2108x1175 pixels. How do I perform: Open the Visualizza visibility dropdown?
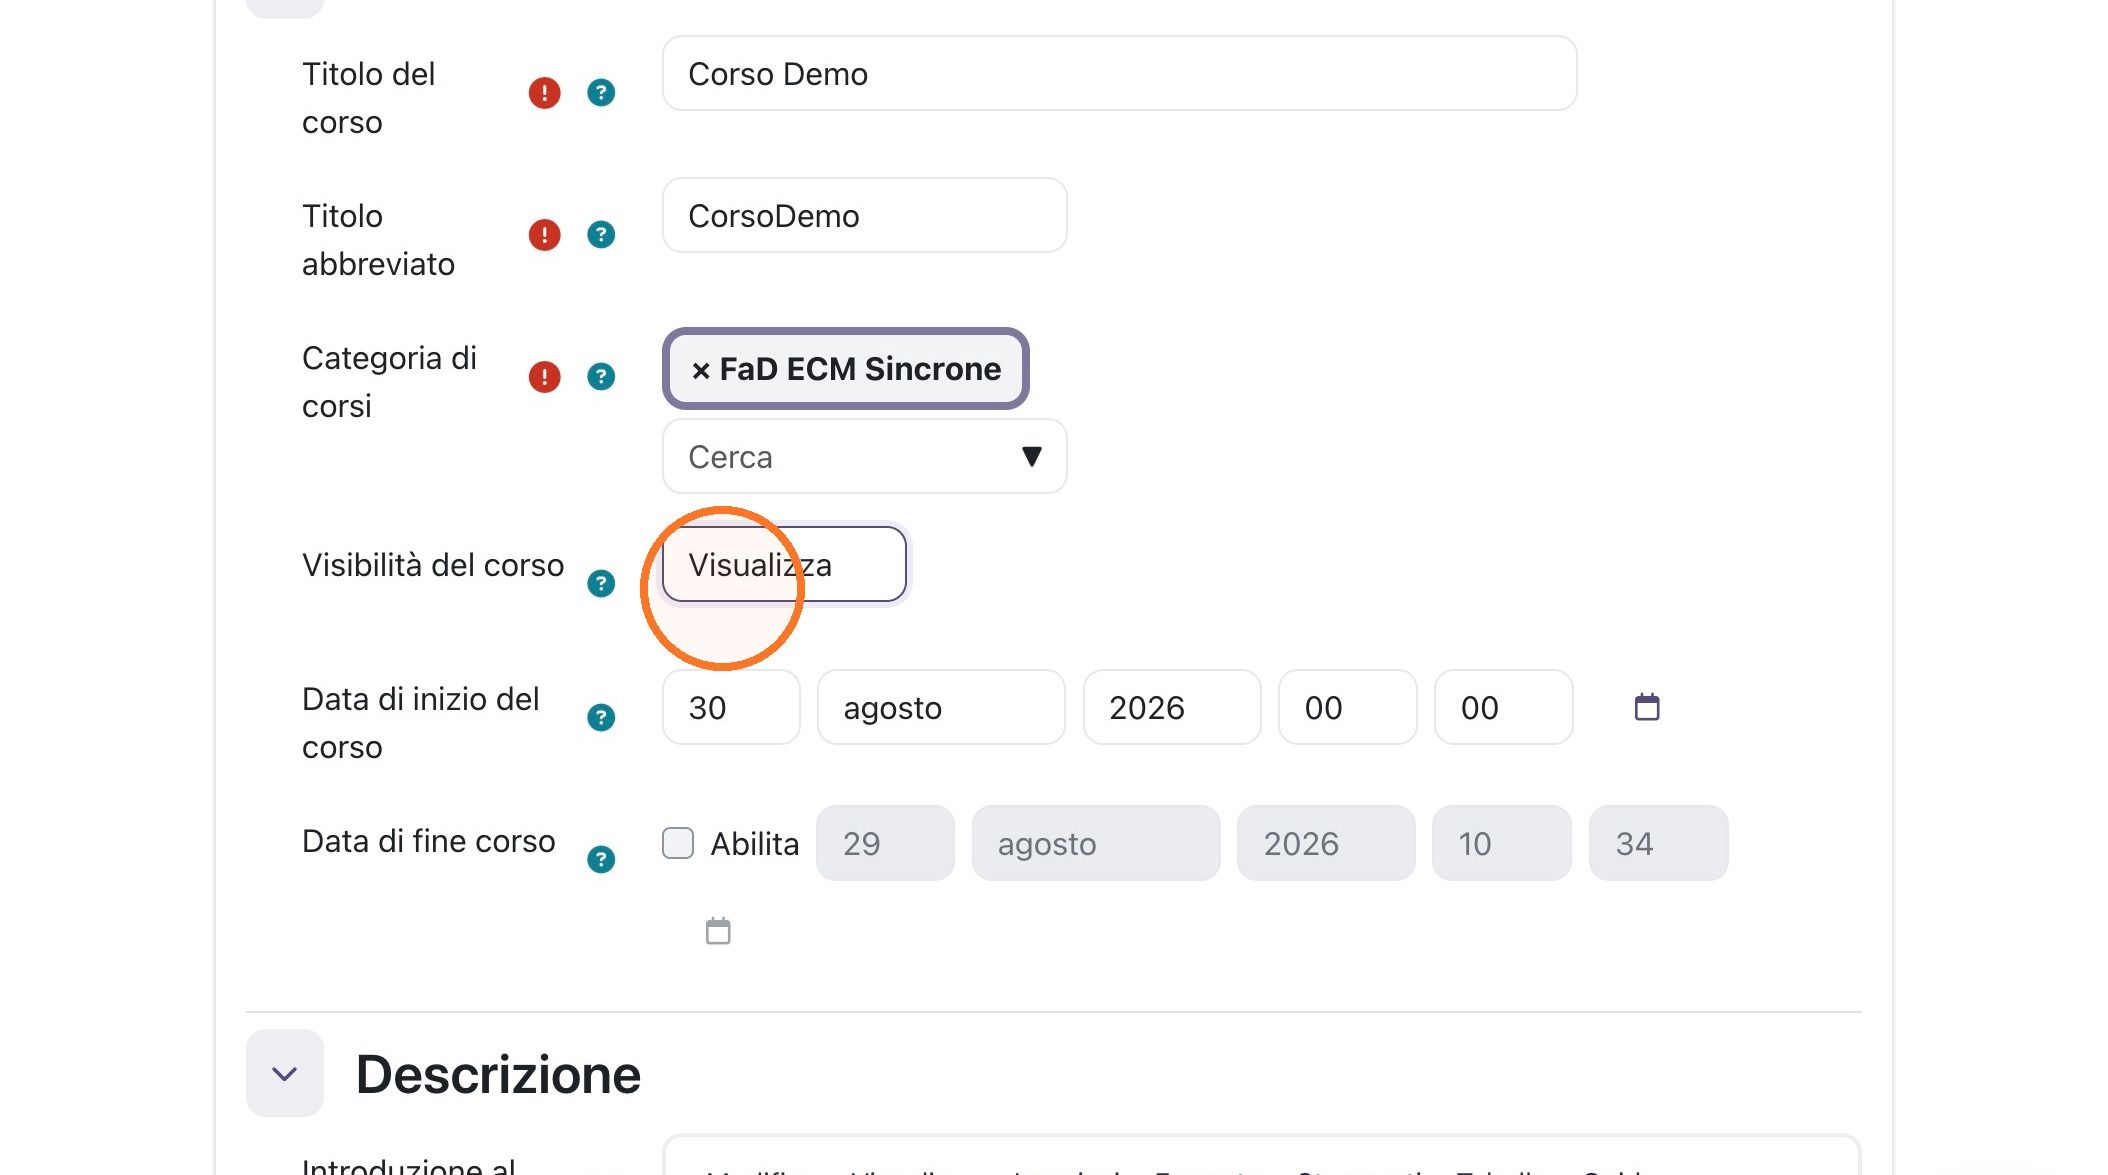(784, 565)
